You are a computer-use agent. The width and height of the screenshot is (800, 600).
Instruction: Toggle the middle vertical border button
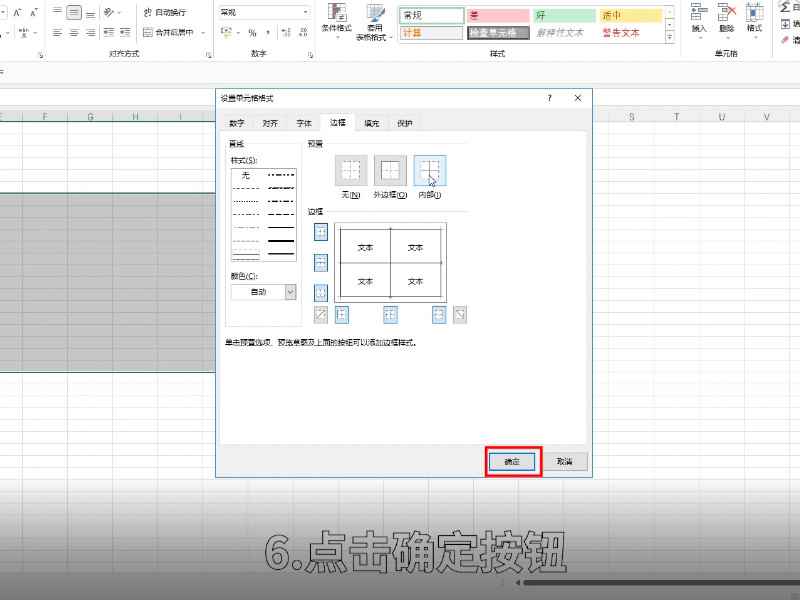(x=388, y=313)
